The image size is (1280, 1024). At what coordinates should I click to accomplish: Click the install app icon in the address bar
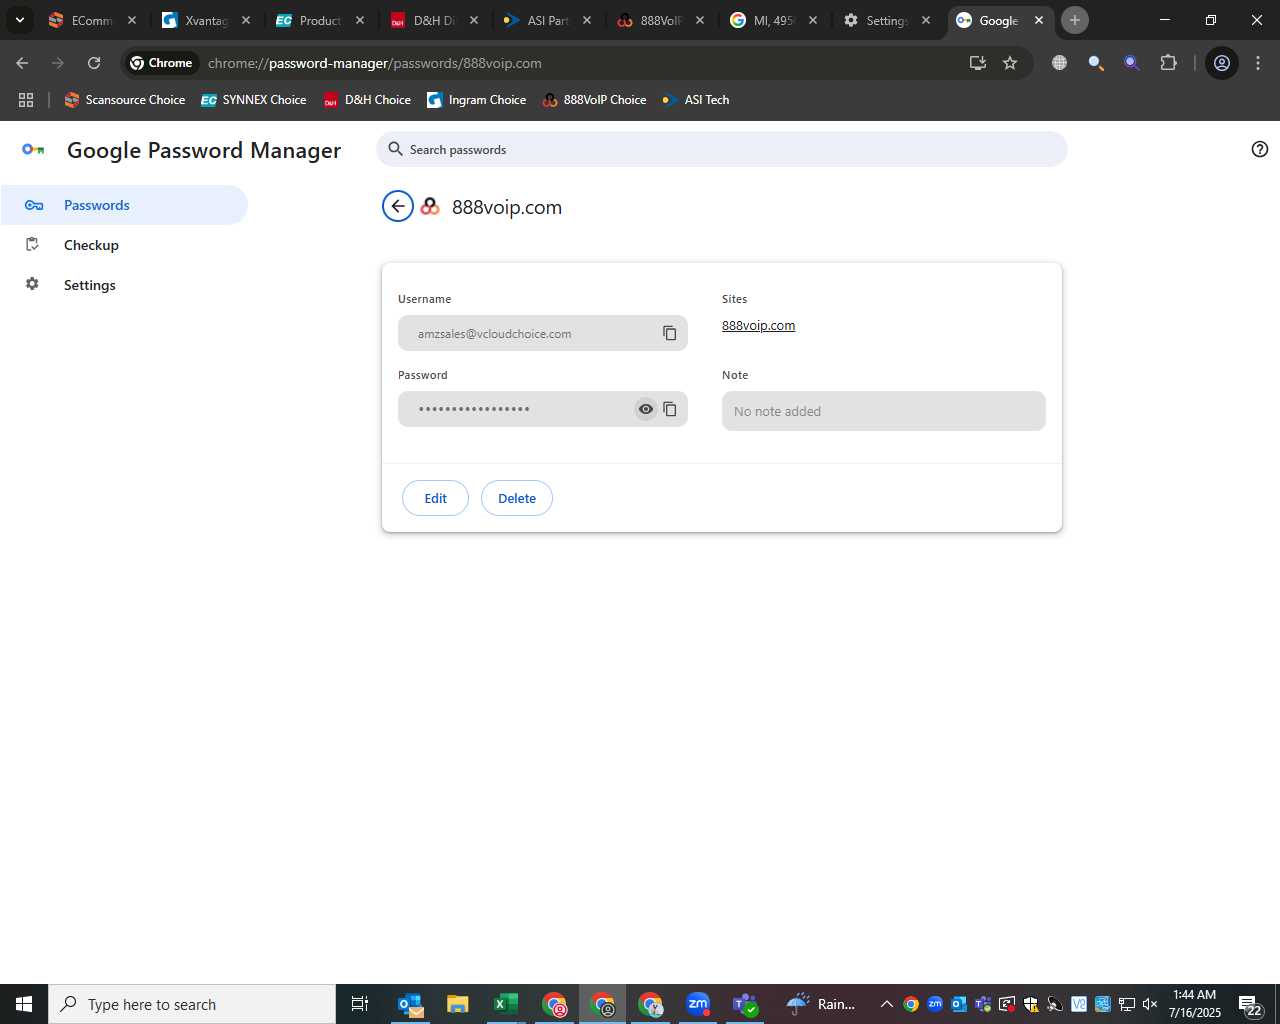[978, 63]
